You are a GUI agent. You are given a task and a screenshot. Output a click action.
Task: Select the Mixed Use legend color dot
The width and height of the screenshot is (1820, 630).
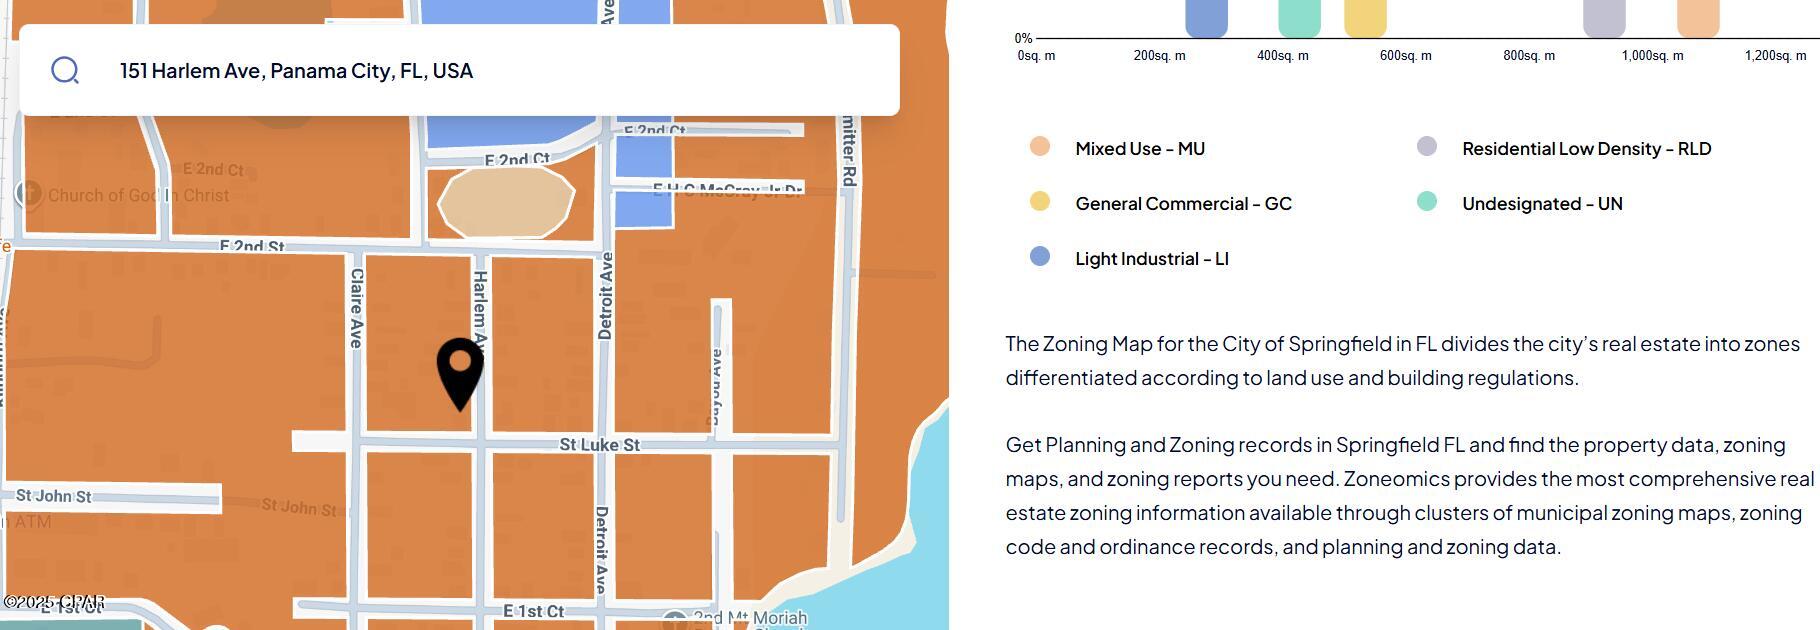coord(1040,147)
